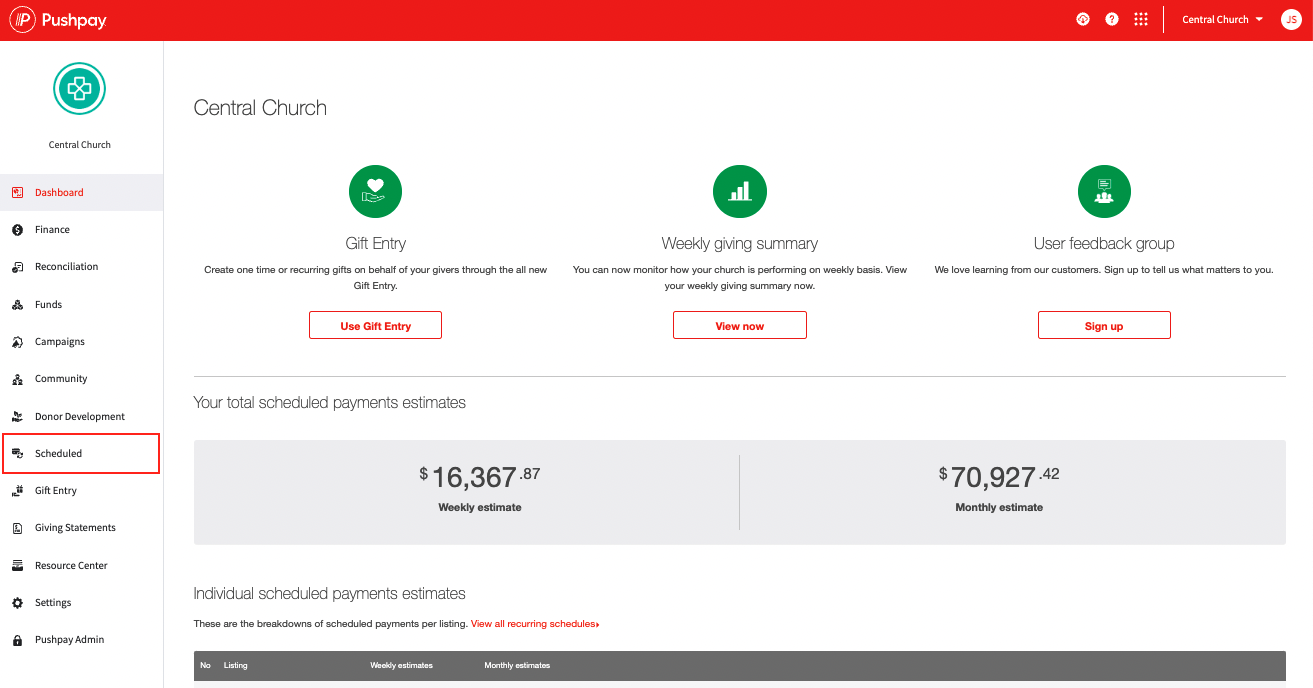Open Giving Statements from sidebar

click(x=75, y=528)
